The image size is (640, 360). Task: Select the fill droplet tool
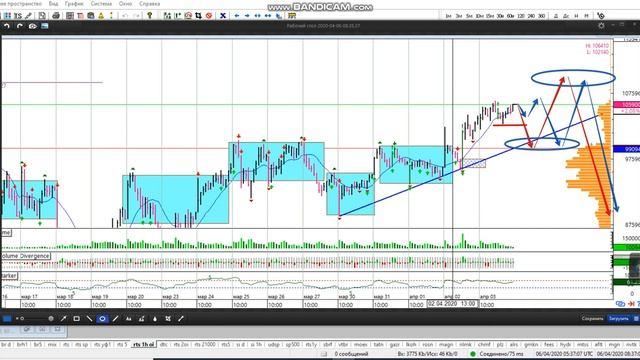155,318
